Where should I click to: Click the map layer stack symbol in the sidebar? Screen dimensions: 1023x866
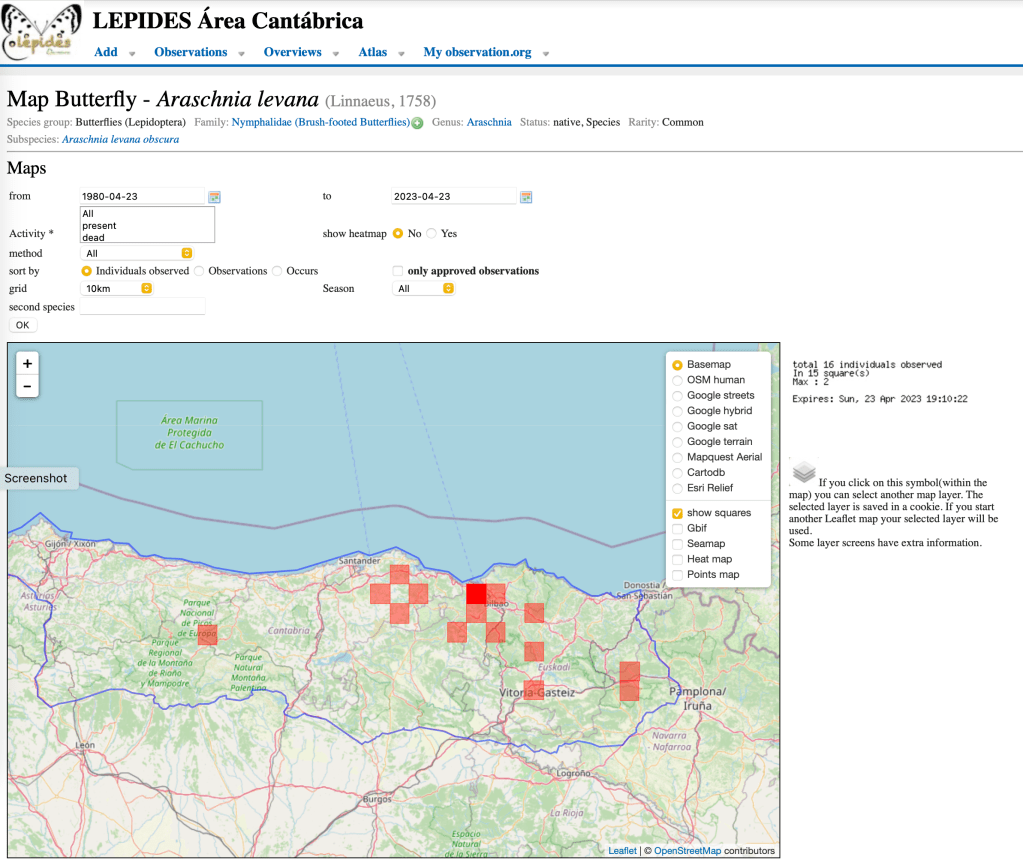(803, 470)
